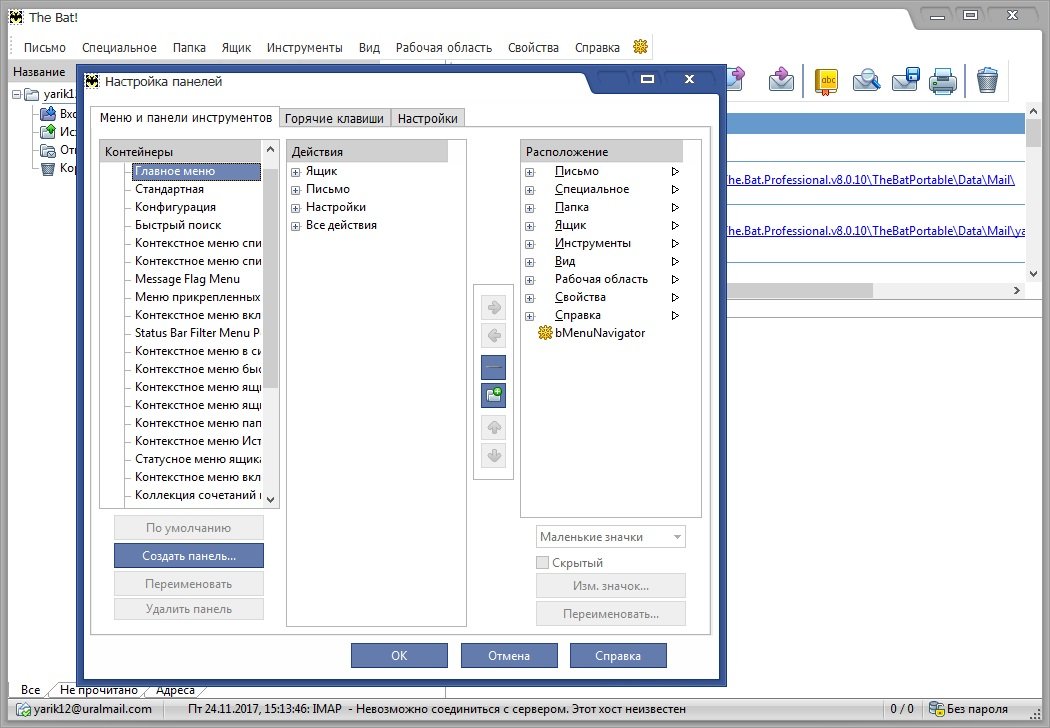Click the containers list scroll down arrow

(270, 499)
